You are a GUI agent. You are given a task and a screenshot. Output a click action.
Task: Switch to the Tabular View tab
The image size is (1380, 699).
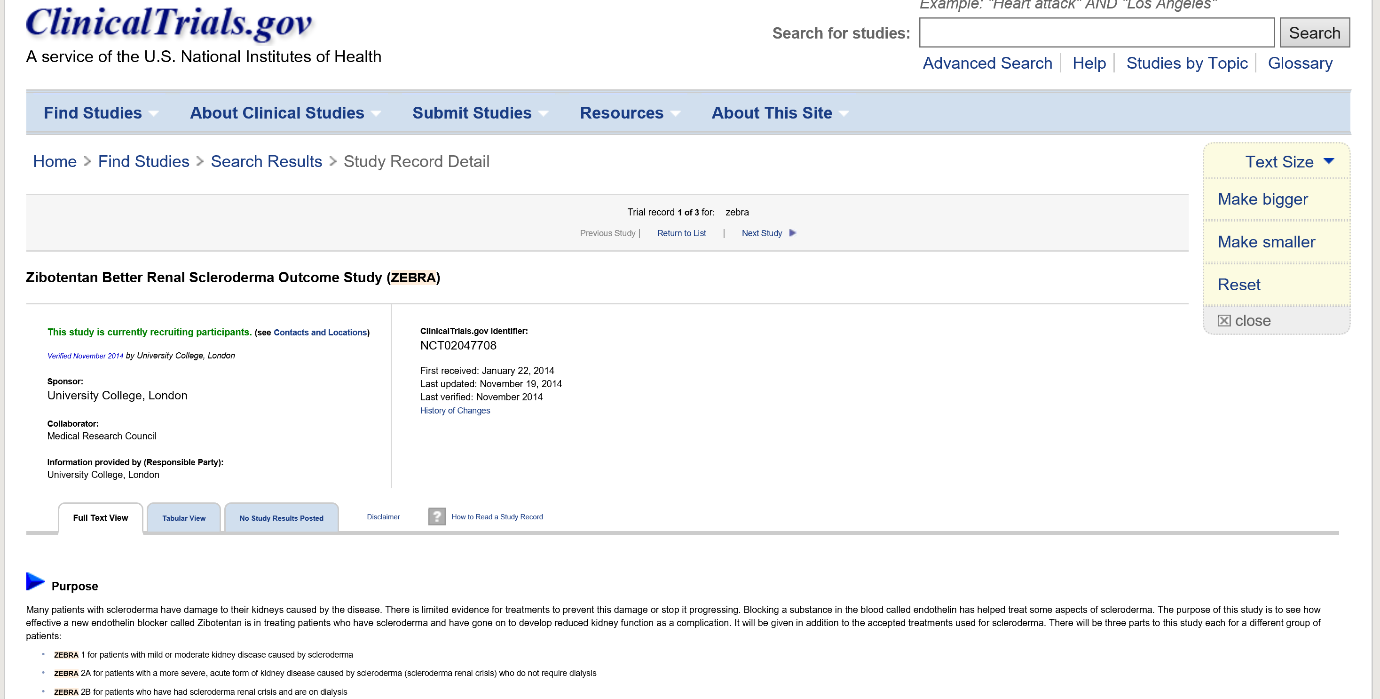pos(184,518)
